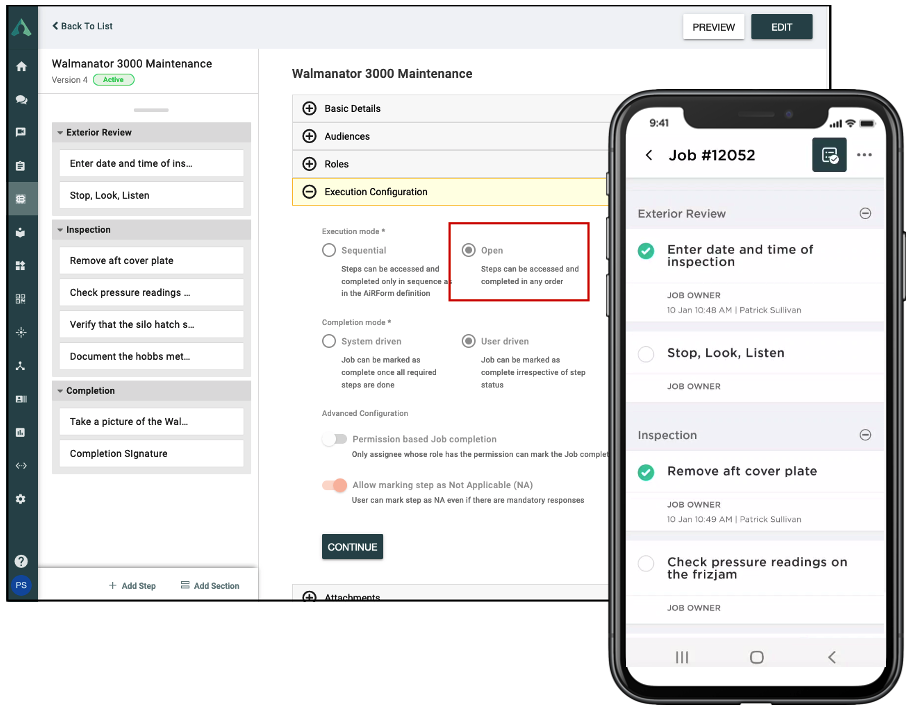The height and width of the screenshot is (707, 912).
Task: Enable Permission based Job completion toggle
Action: pos(334,439)
